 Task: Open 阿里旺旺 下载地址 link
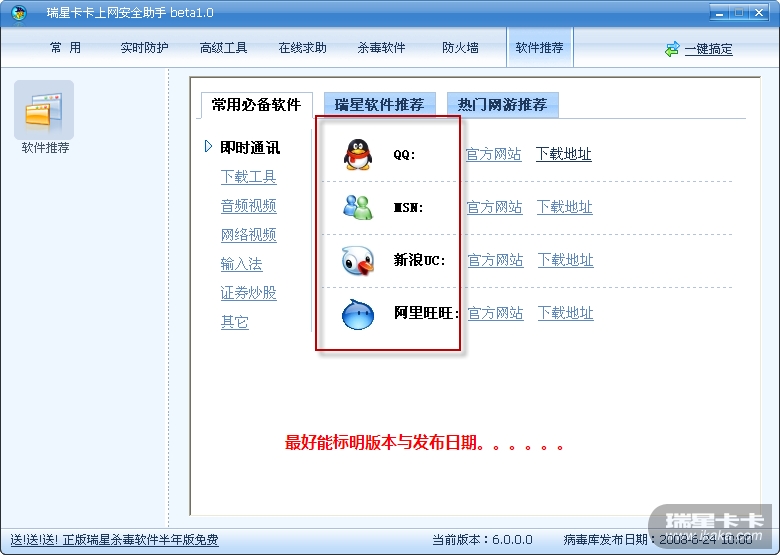click(566, 313)
